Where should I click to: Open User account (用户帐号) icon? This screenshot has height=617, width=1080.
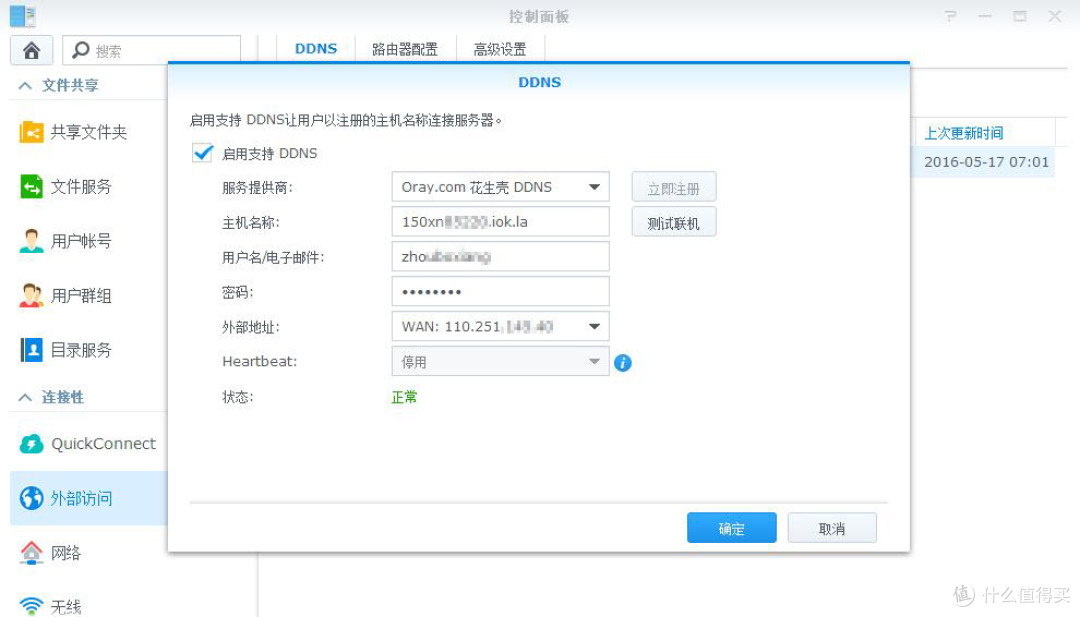click(x=31, y=241)
